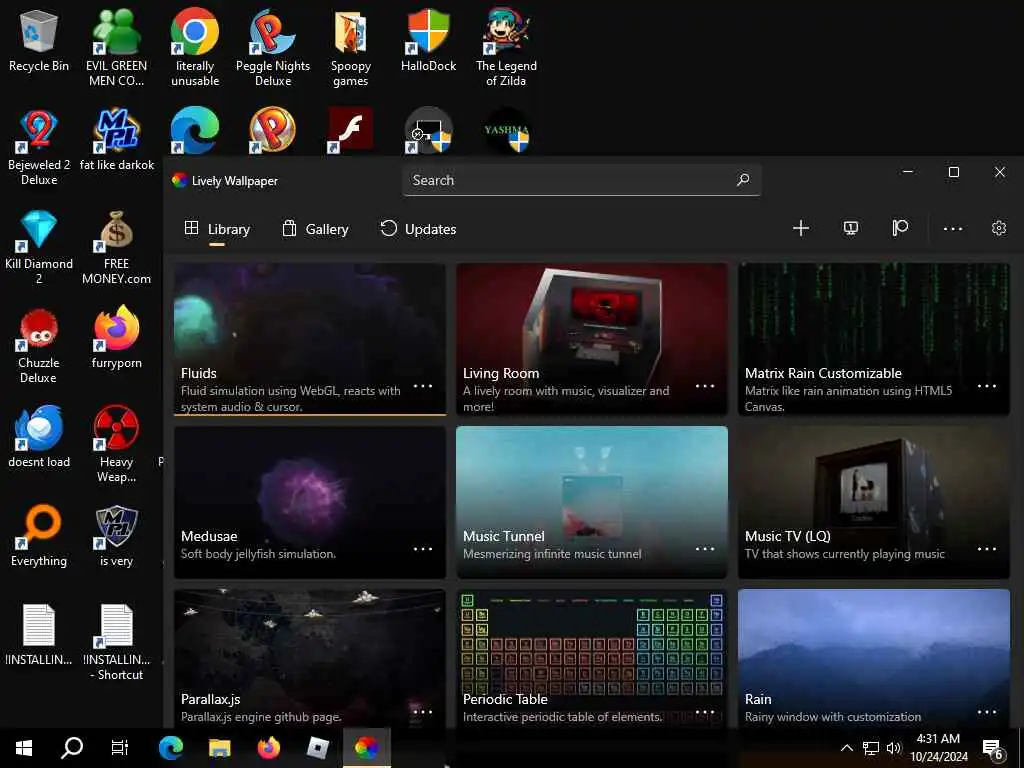This screenshot has width=1024, height=768.
Task: Open options menu for Music Tunnel
Action: point(705,549)
